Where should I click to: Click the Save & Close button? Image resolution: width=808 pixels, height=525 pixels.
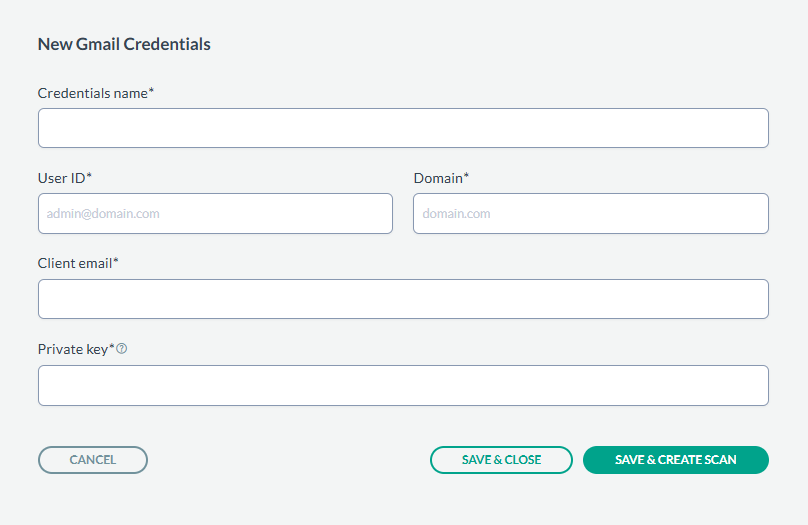click(x=501, y=460)
